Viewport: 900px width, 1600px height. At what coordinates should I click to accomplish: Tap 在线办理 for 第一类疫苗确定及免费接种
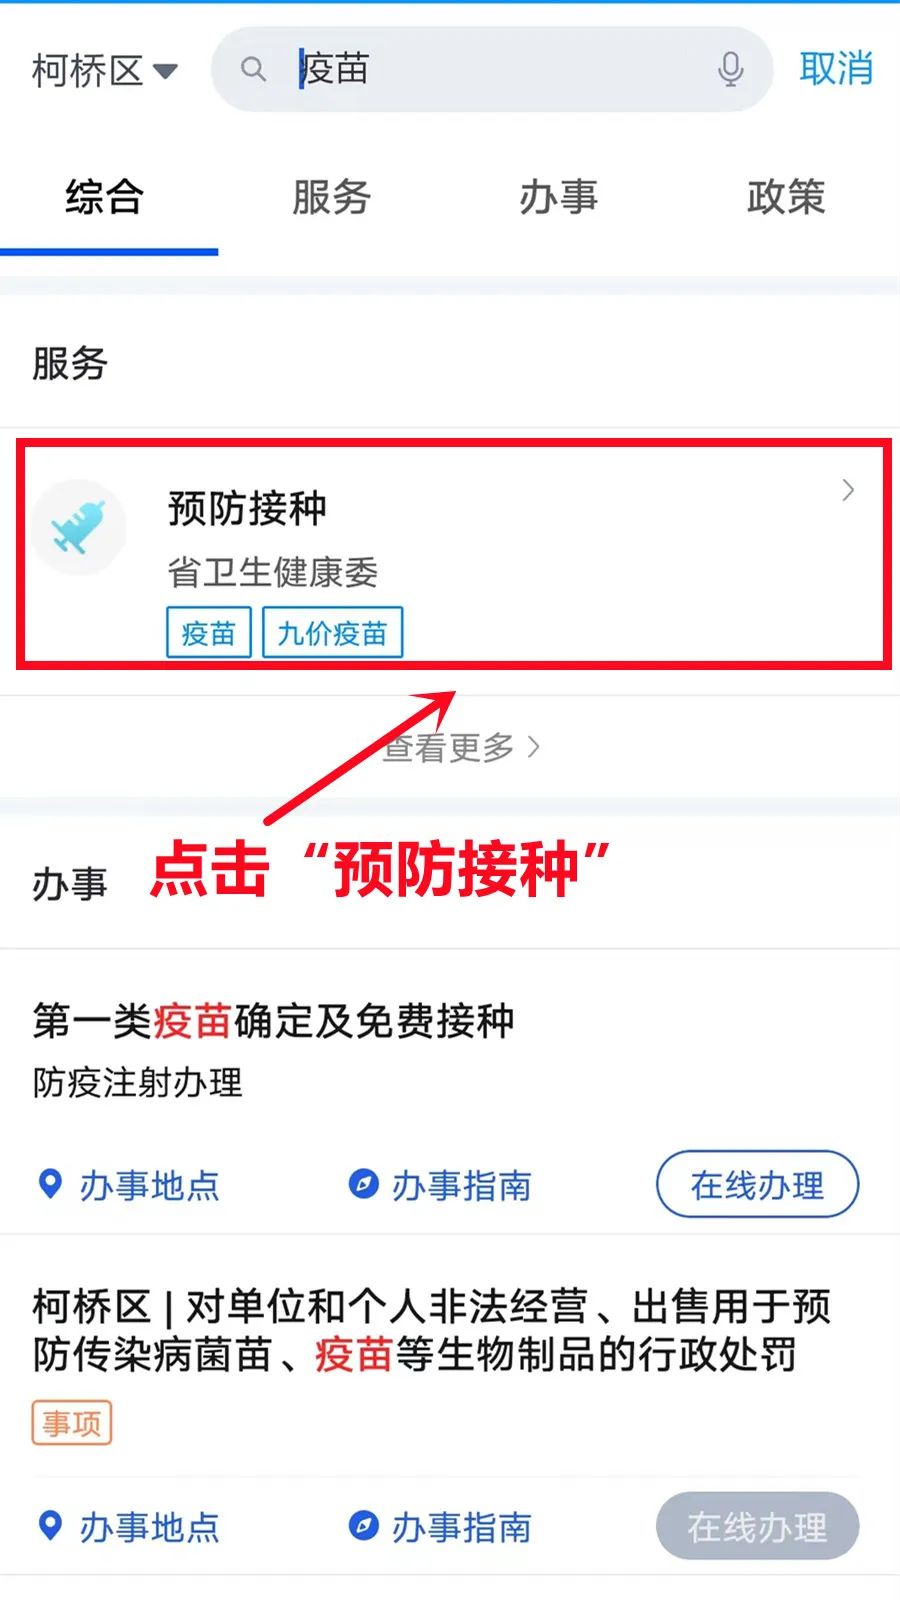click(x=757, y=1184)
